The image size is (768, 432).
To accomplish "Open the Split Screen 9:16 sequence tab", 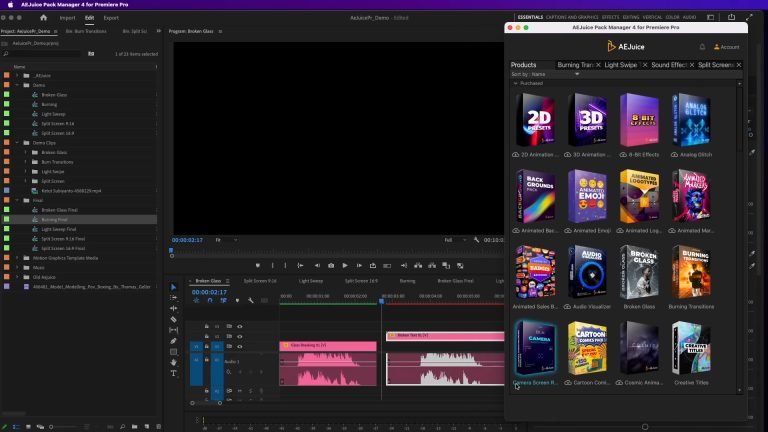I will coord(260,281).
